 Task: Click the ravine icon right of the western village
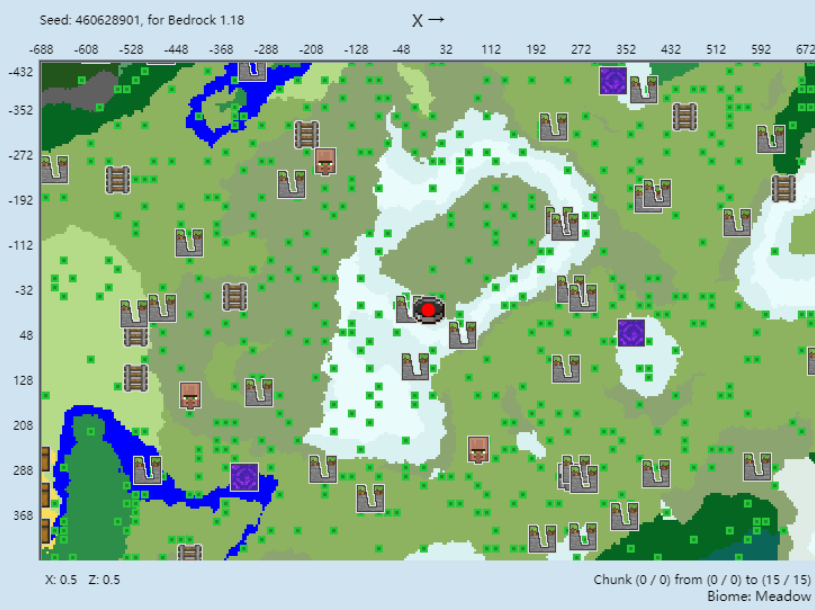pos(259,392)
